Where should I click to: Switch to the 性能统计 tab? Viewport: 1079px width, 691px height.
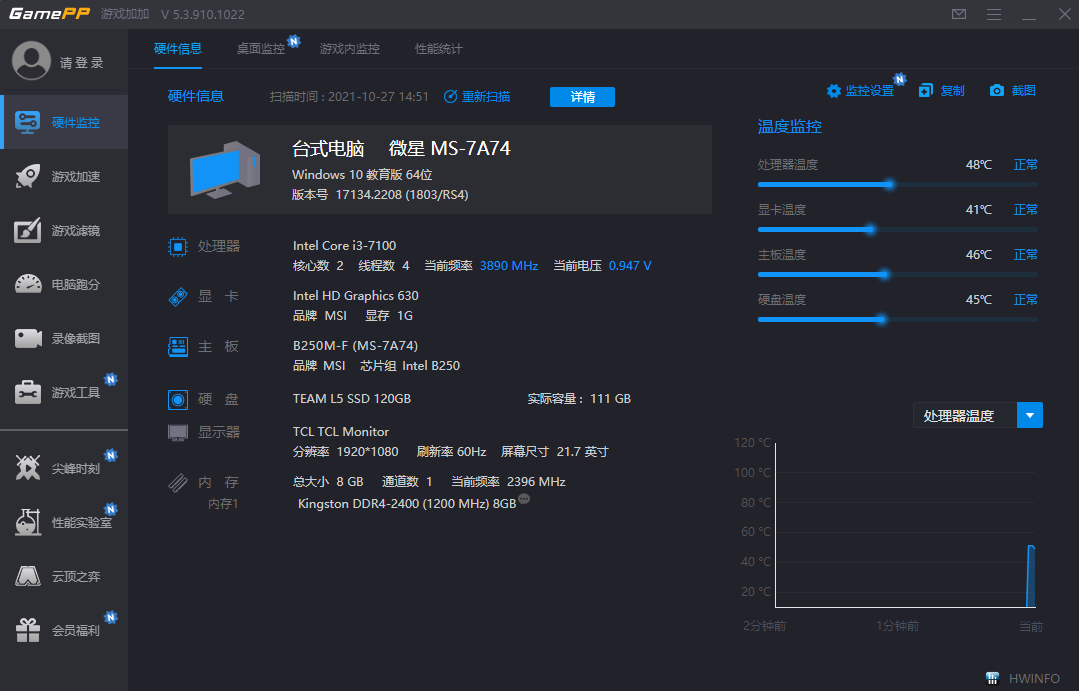(x=438, y=49)
